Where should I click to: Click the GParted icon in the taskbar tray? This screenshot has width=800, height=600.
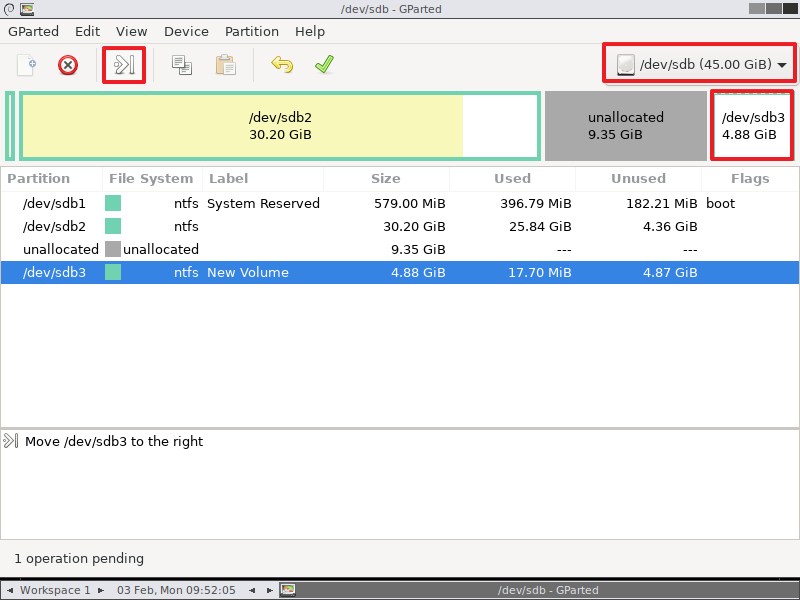coord(287,590)
